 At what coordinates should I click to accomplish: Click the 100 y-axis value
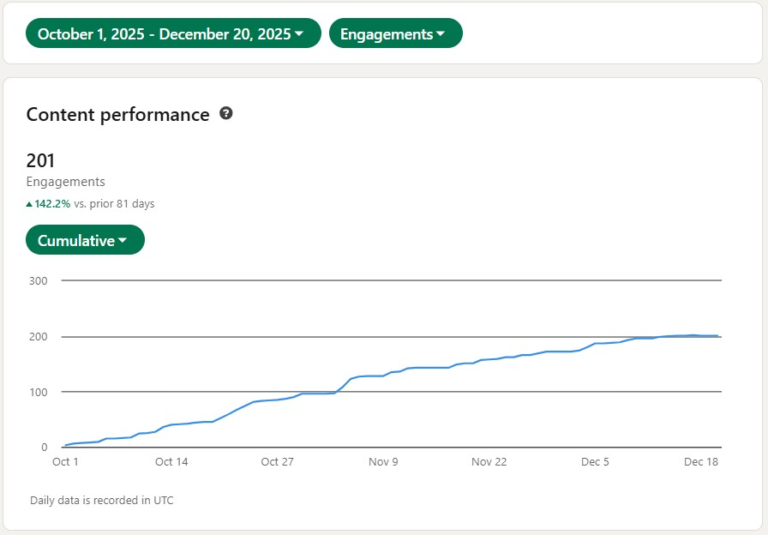(38, 392)
